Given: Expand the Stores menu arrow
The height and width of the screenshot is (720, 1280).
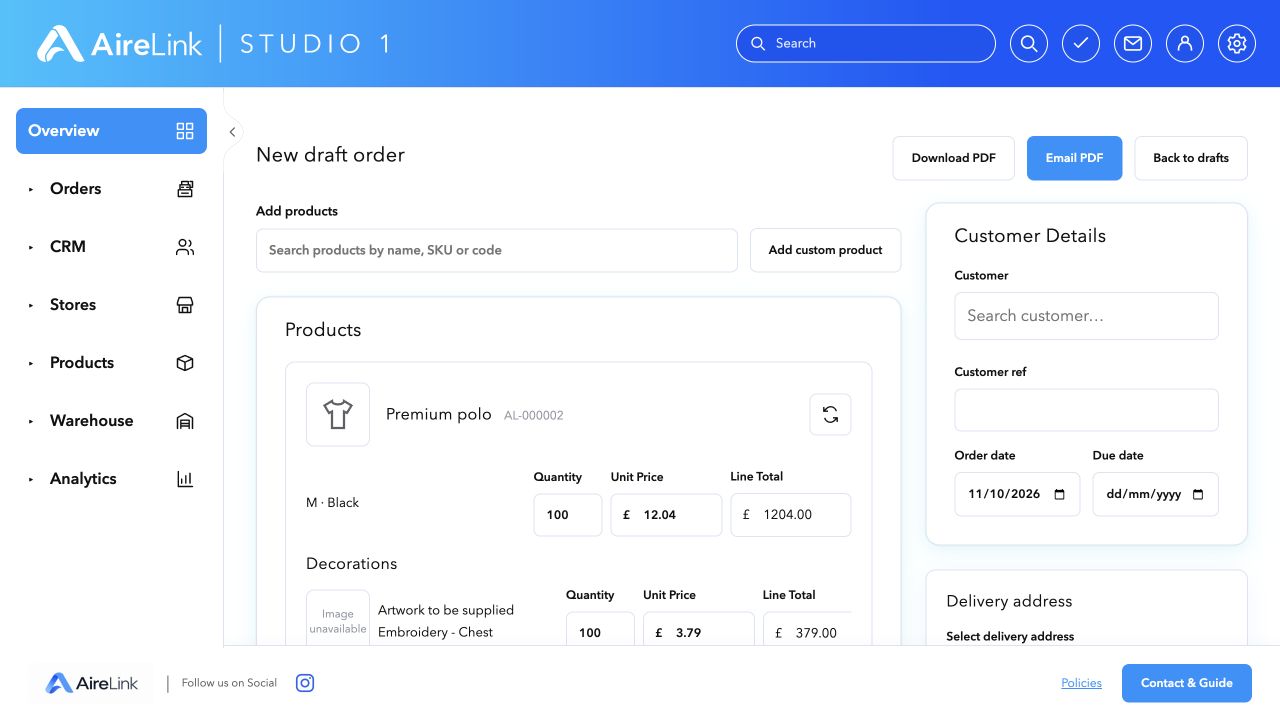Looking at the screenshot, I should click(31, 305).
